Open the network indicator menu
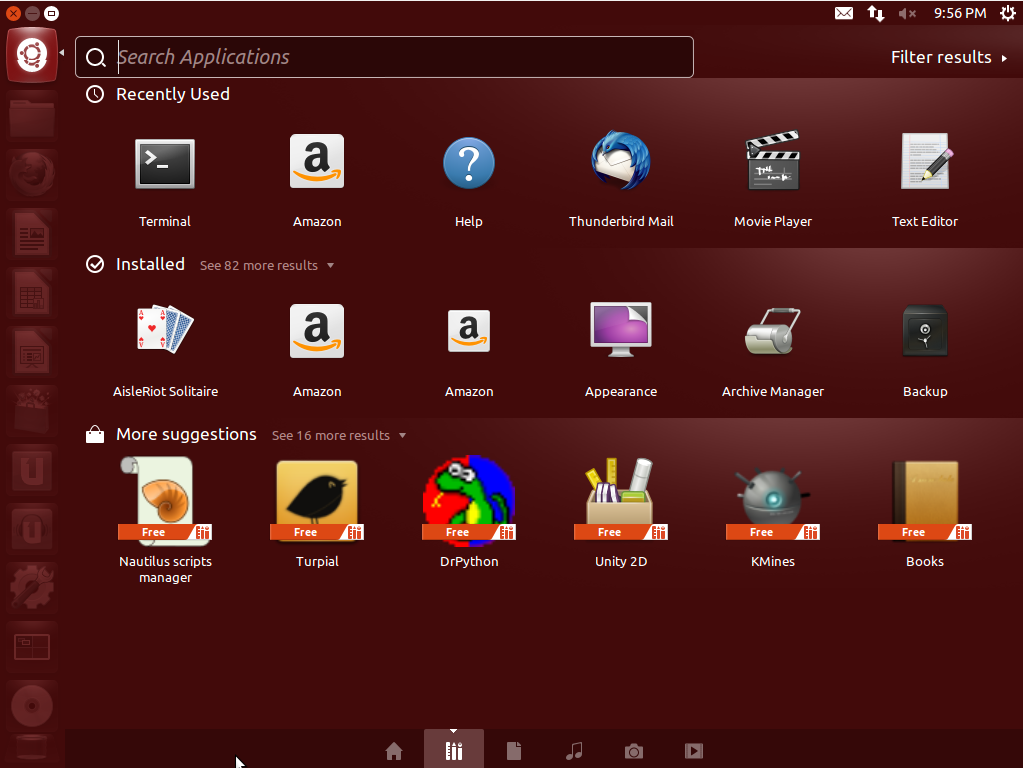Image resolution: width=1023 pixels, height=768 pixels. point(876,13)
